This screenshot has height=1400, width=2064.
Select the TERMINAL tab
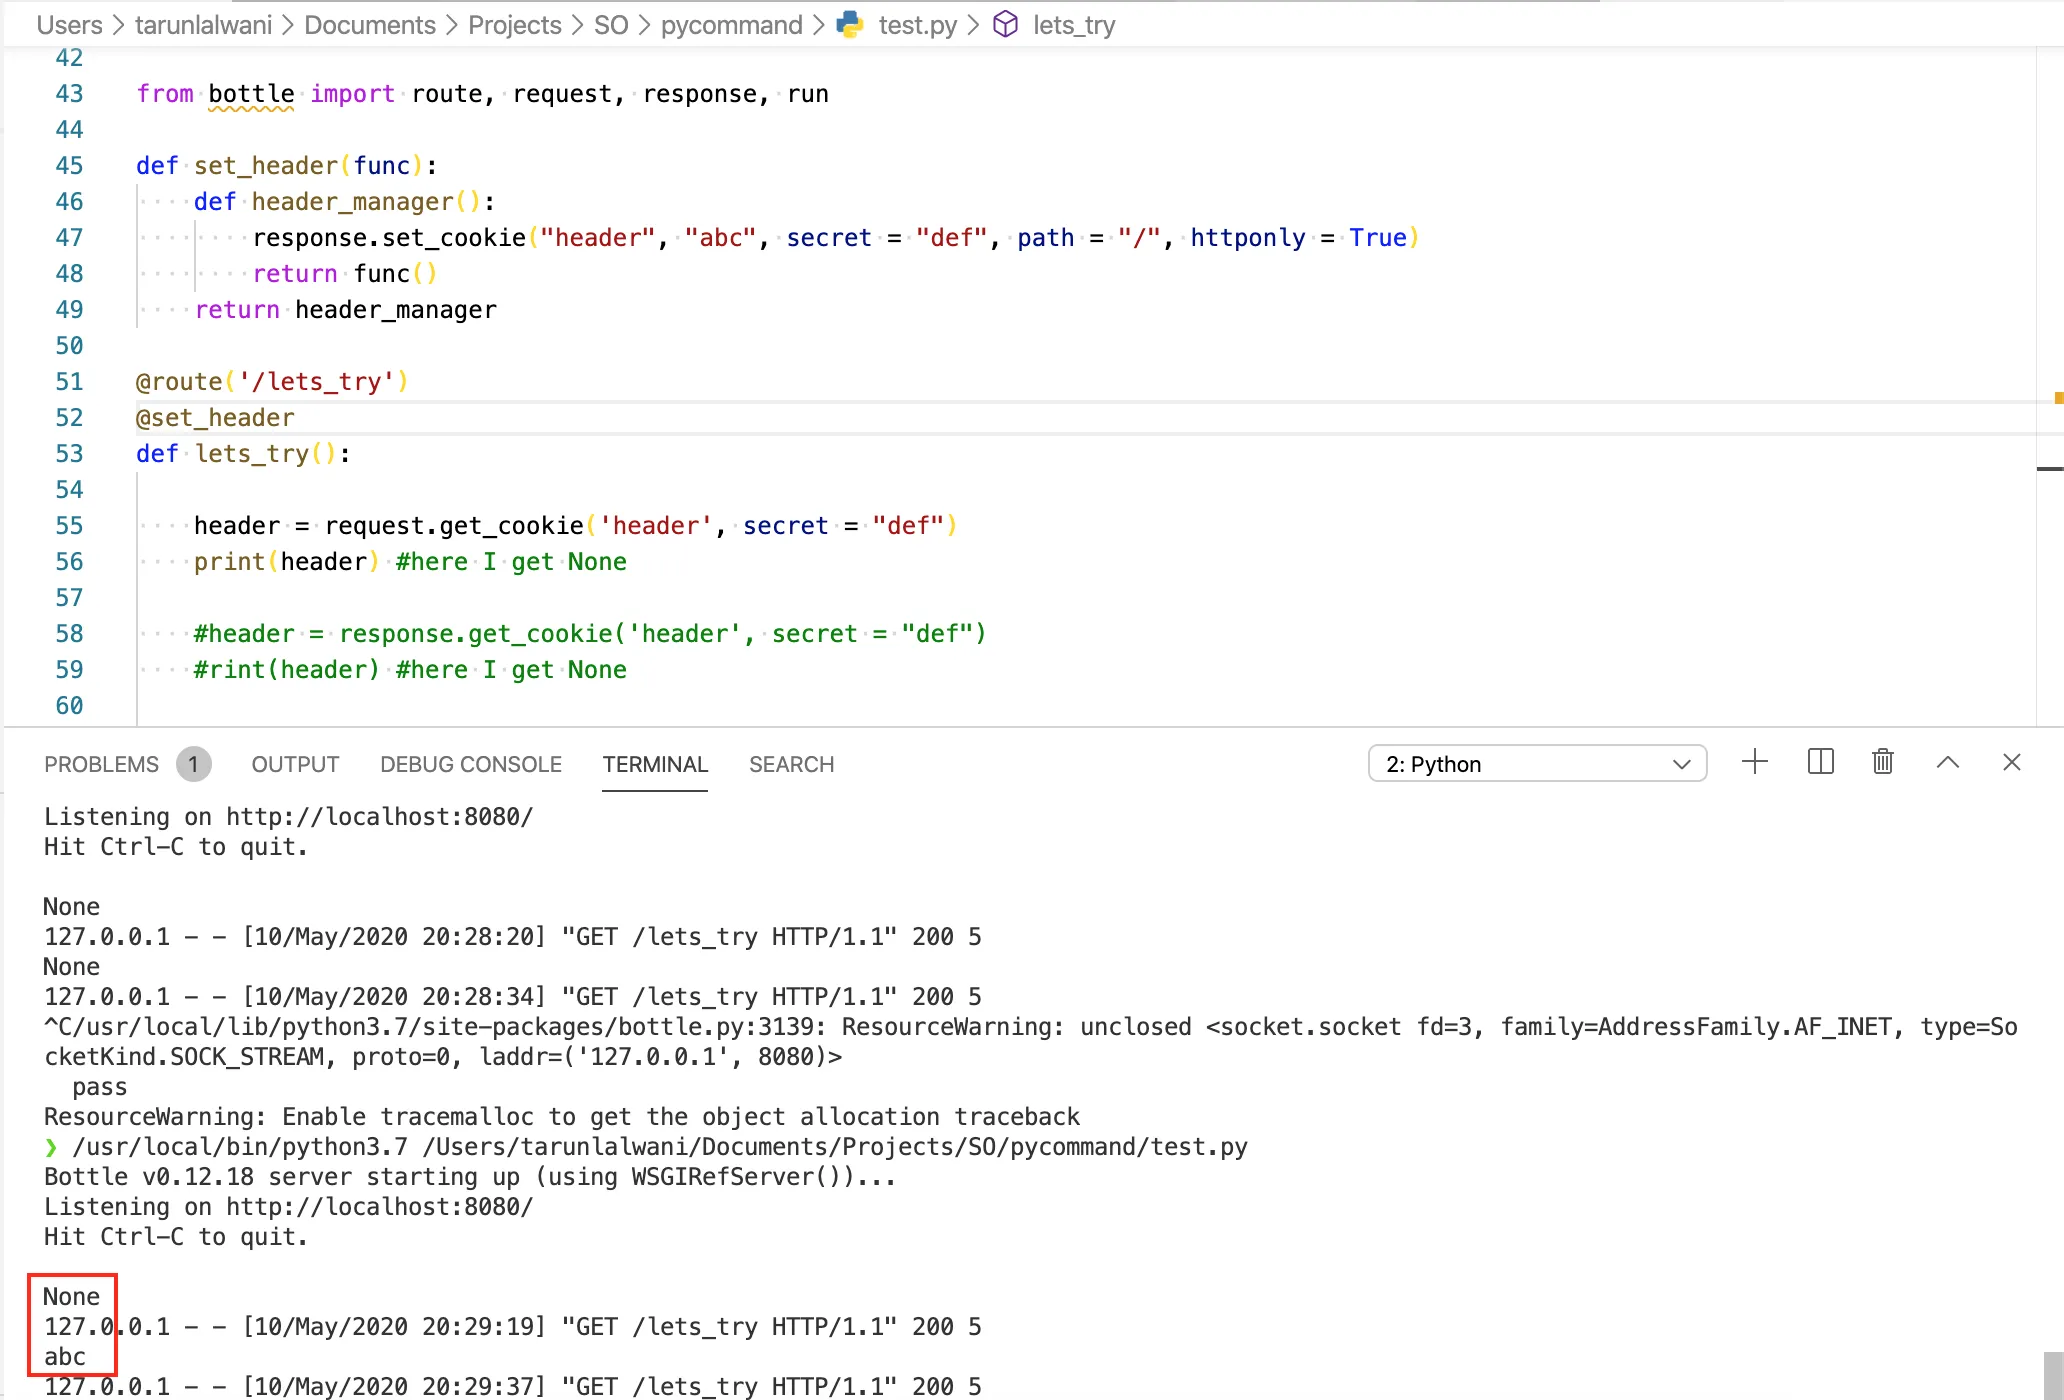click(655, 764)
